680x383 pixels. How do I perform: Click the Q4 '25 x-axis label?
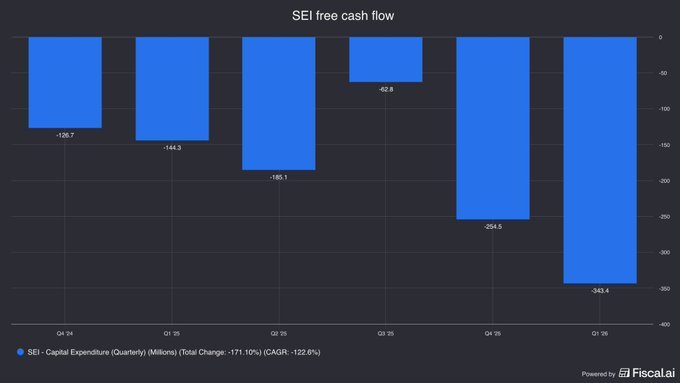493,334
